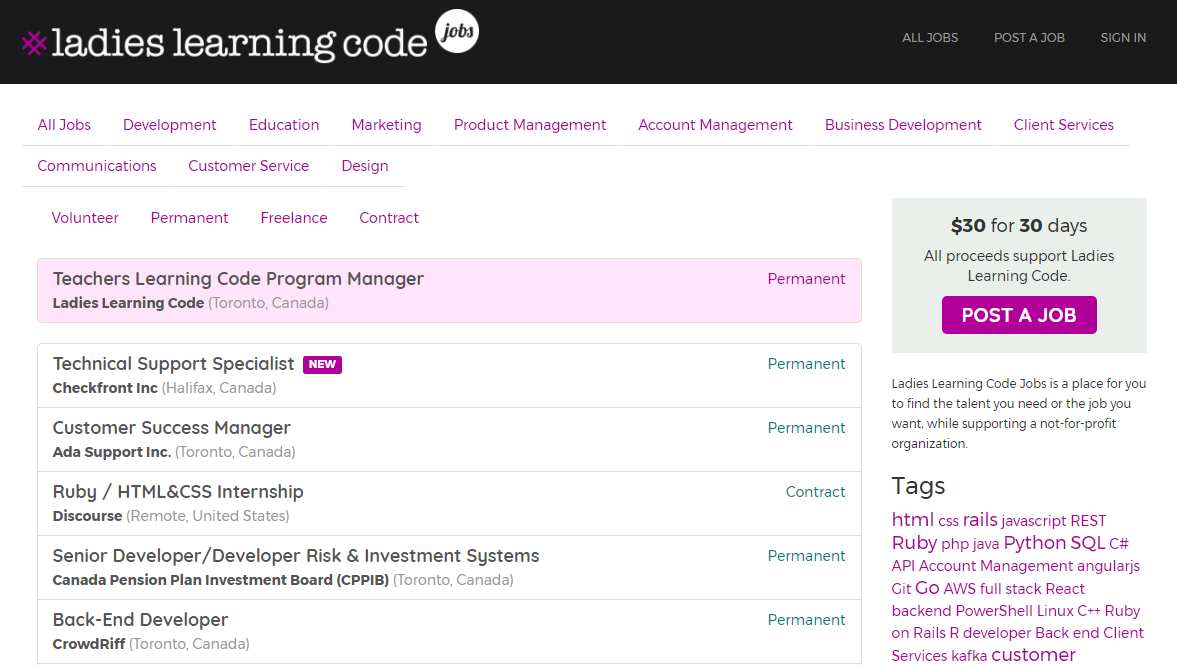The height and width of the screenshot is (665, 1177).
Task: Filter by Development category
Action: pos(170,125)
